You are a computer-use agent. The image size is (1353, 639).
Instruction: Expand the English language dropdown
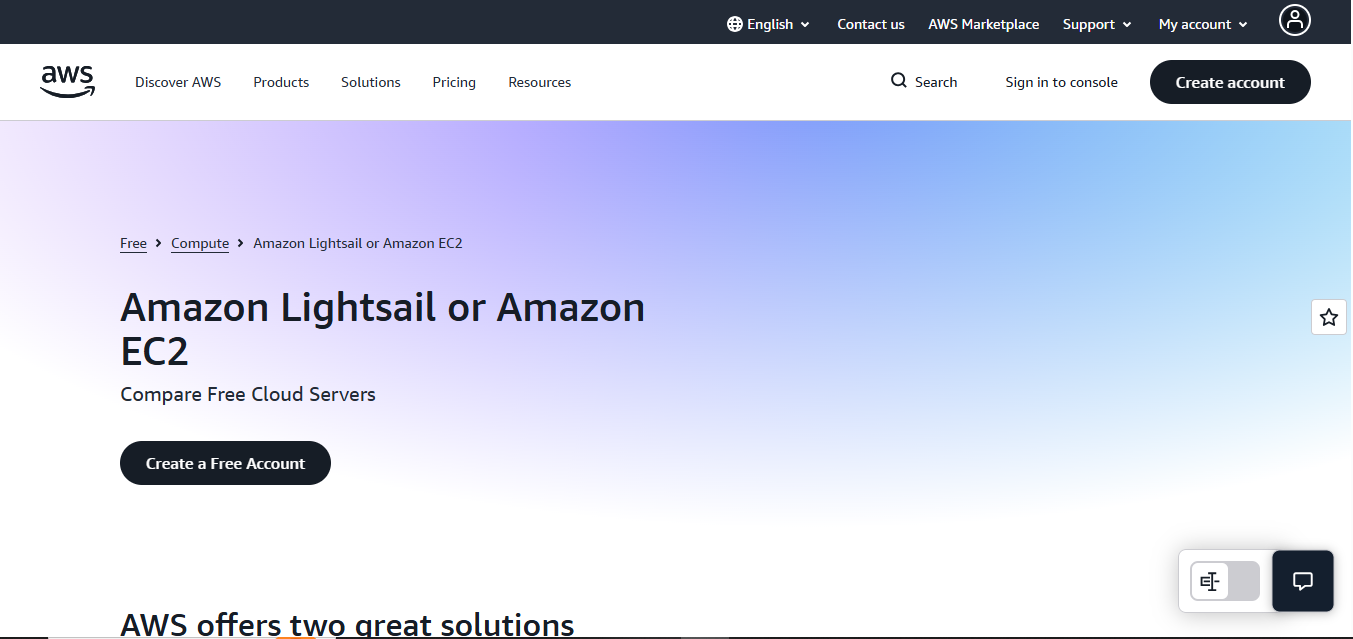(769, 24)
